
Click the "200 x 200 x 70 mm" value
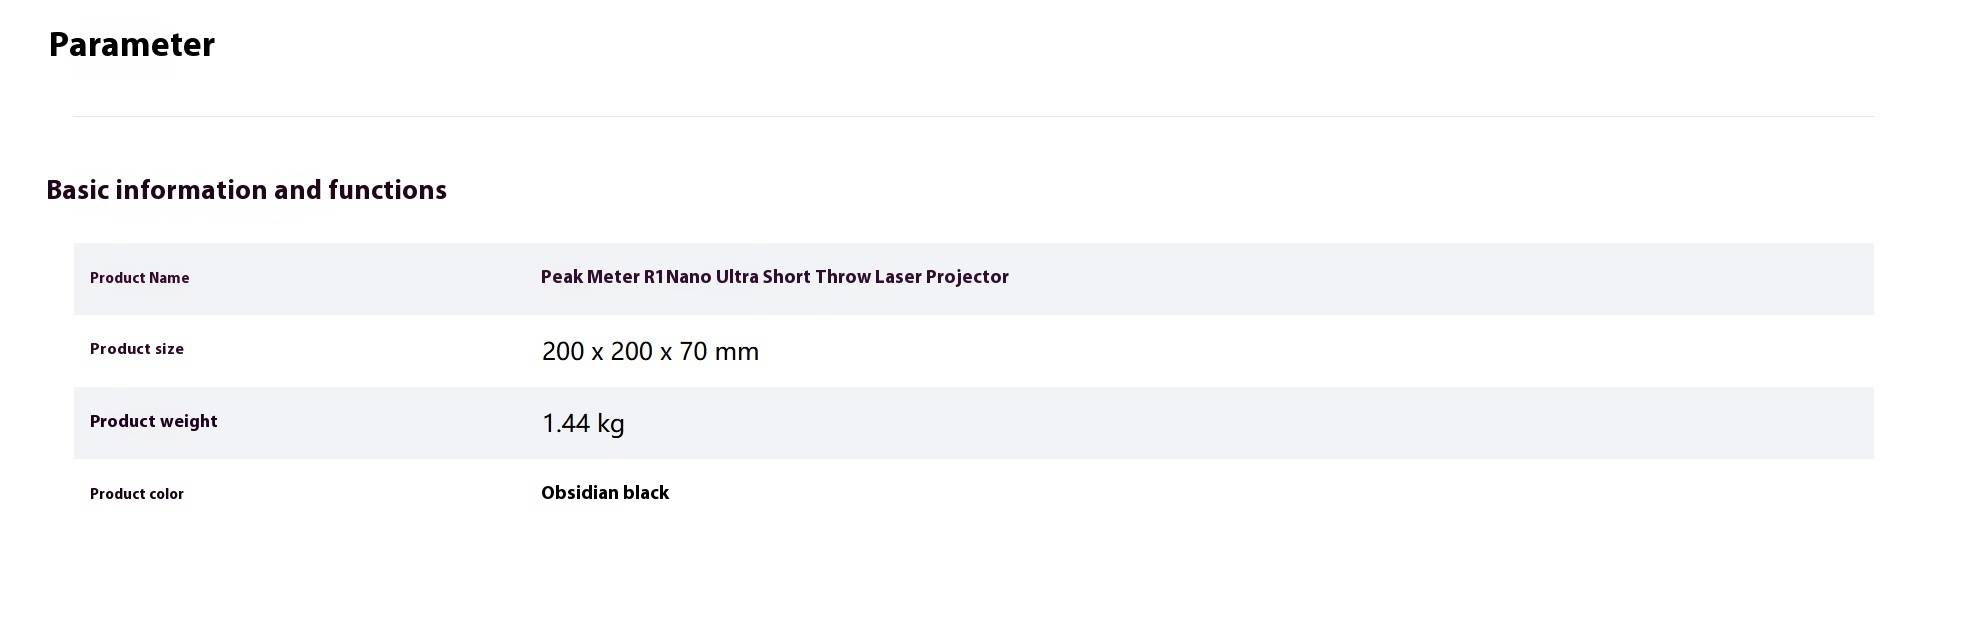650,351
